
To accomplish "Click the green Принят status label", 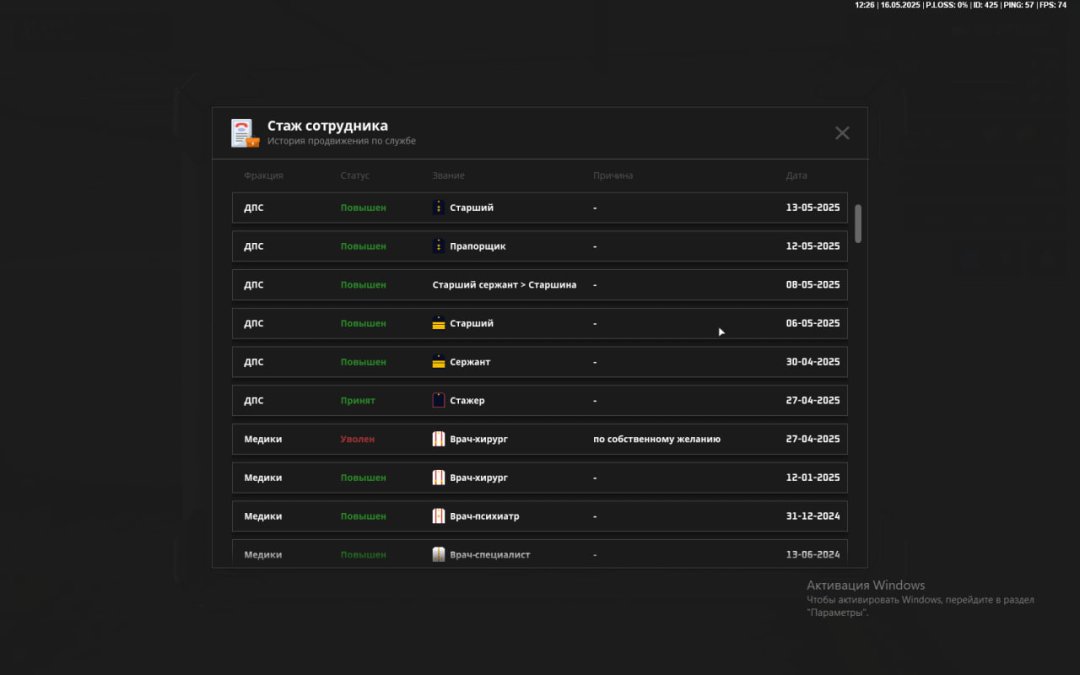I will tap(357, 401).
